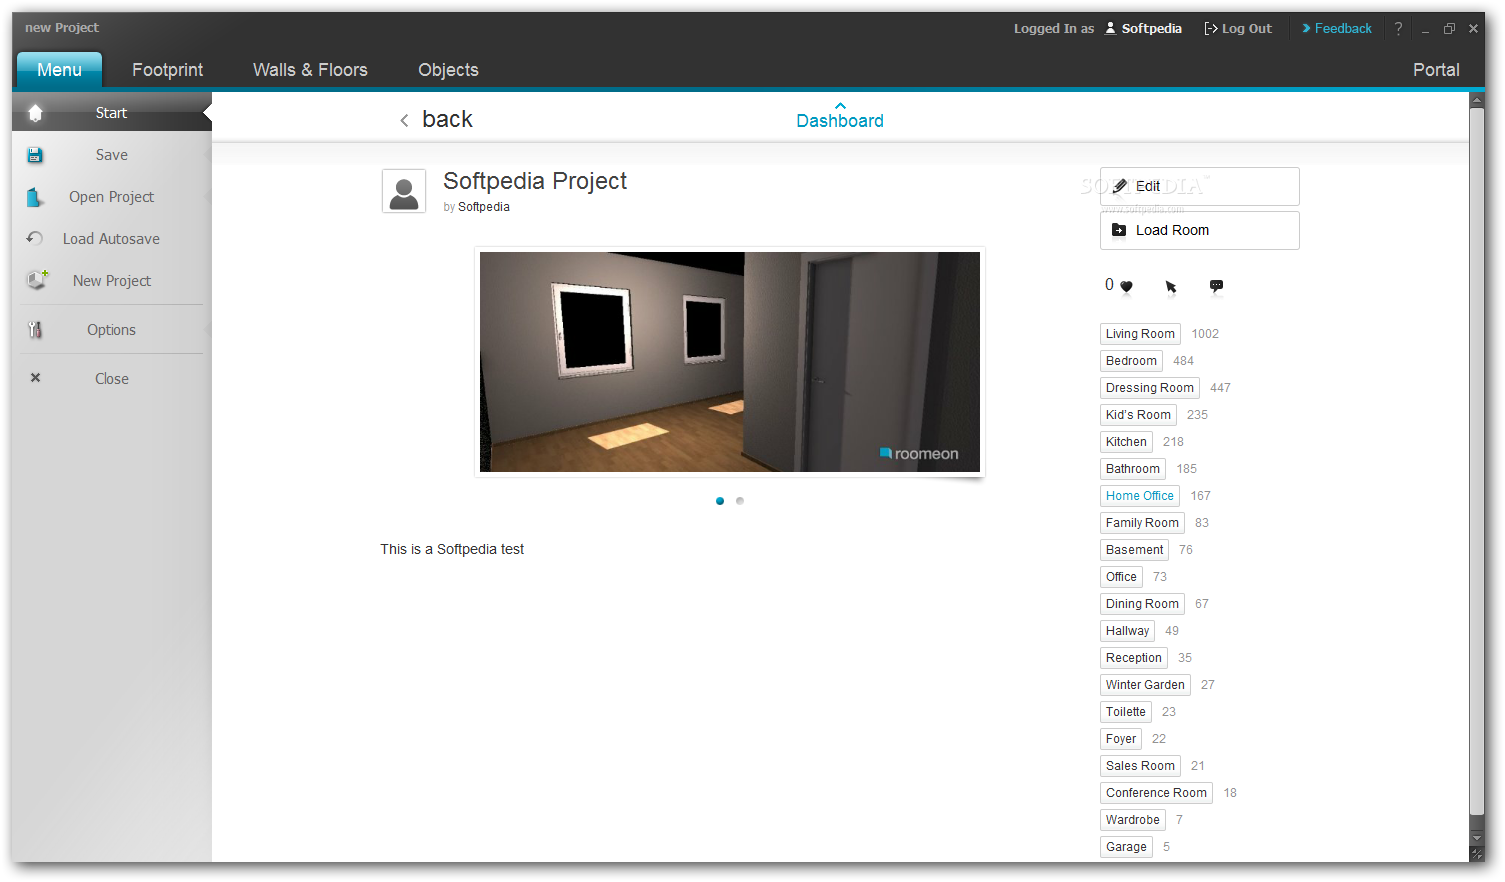The width and height of the screenshot is (1505, 882).
Task: Click the Load Room arrow icon
Action: 1119,230
